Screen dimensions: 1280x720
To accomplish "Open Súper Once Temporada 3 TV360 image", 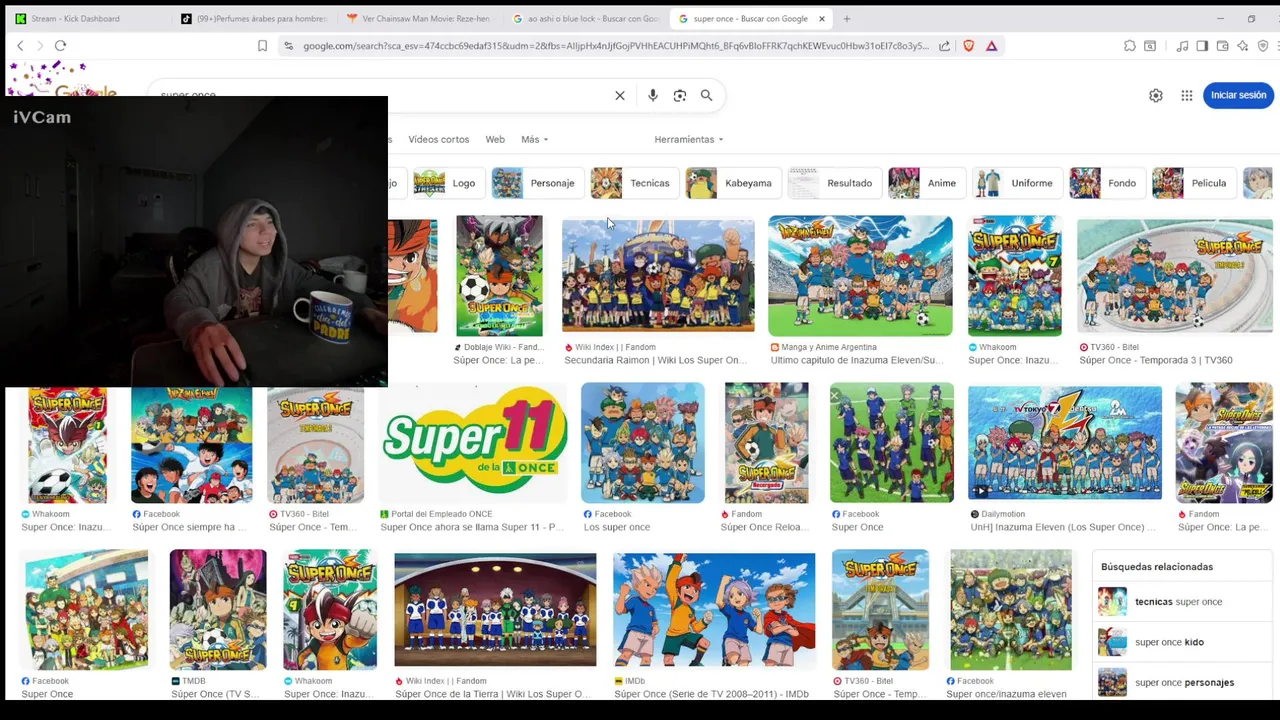I will point(1174,275).
